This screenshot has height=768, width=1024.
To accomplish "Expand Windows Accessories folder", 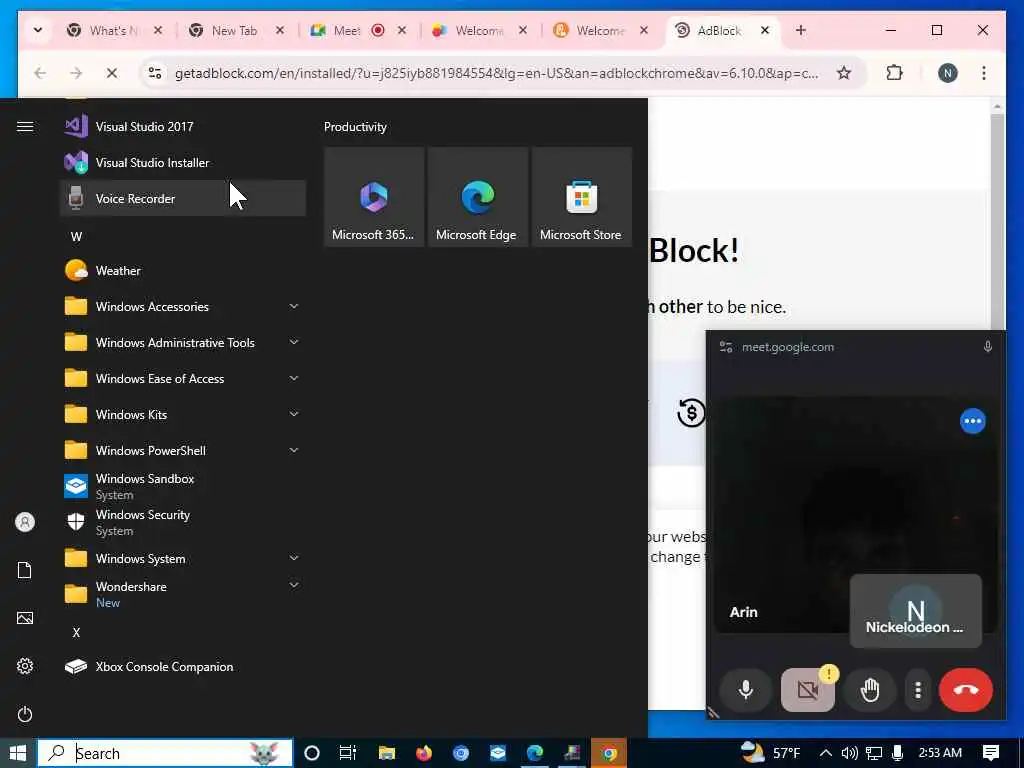I will (183, 306).
